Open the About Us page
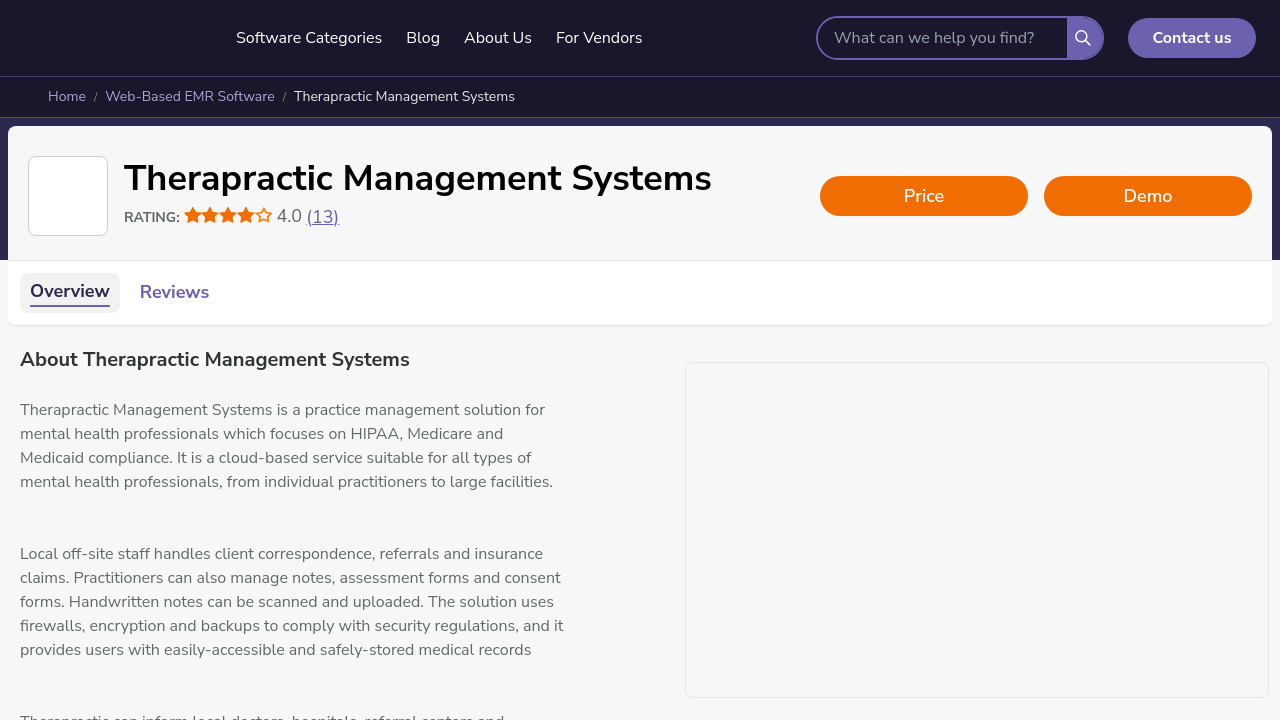 (498, 38)
